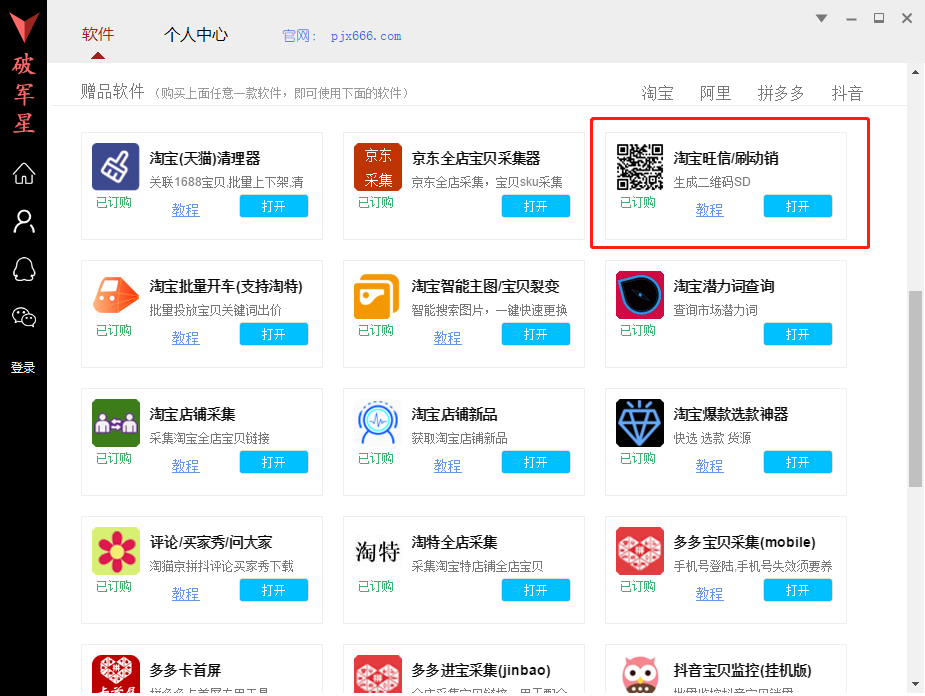925x696 pixels.
Task: Open 淘特全店采集 with 打开 button
Action: pos(536,590)
